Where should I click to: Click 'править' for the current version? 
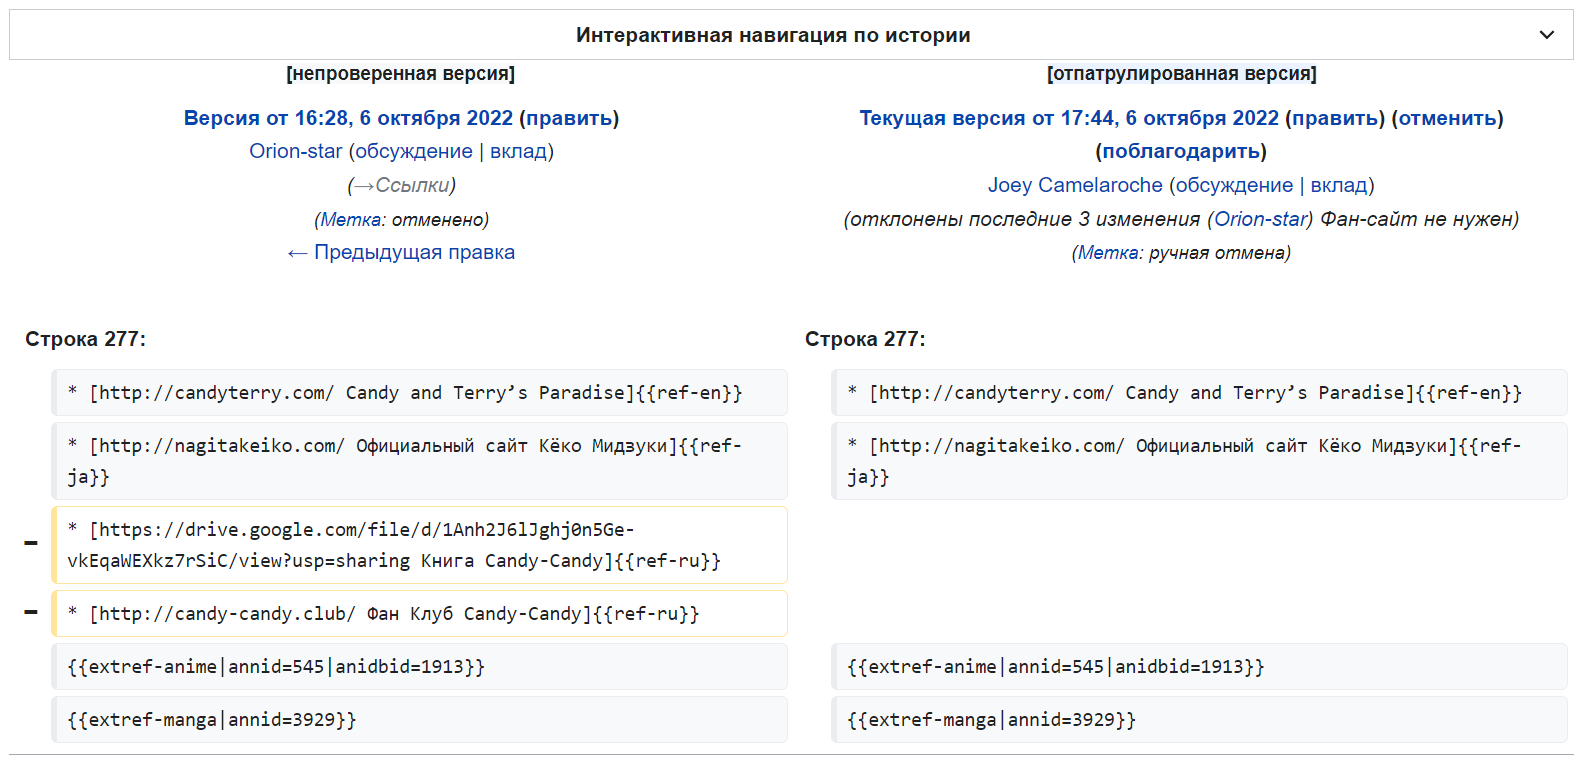(x=1335, y=118)
